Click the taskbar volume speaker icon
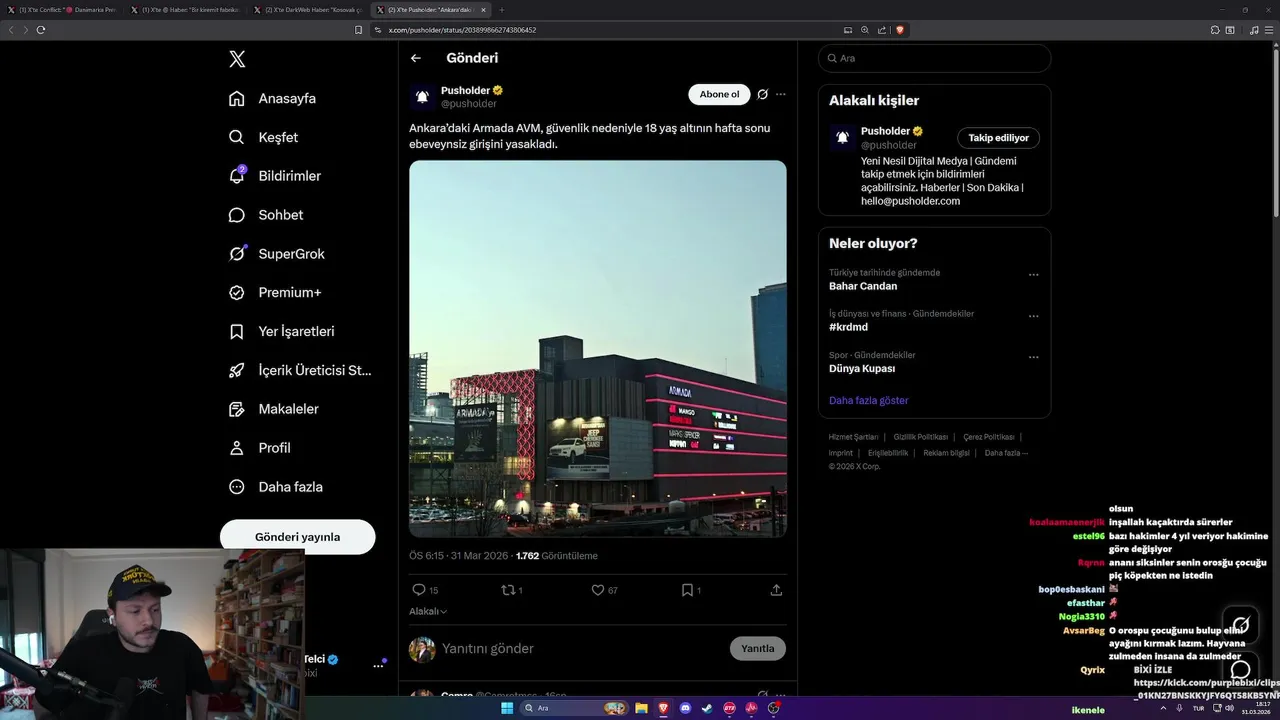 click(x=1230, y=708)
